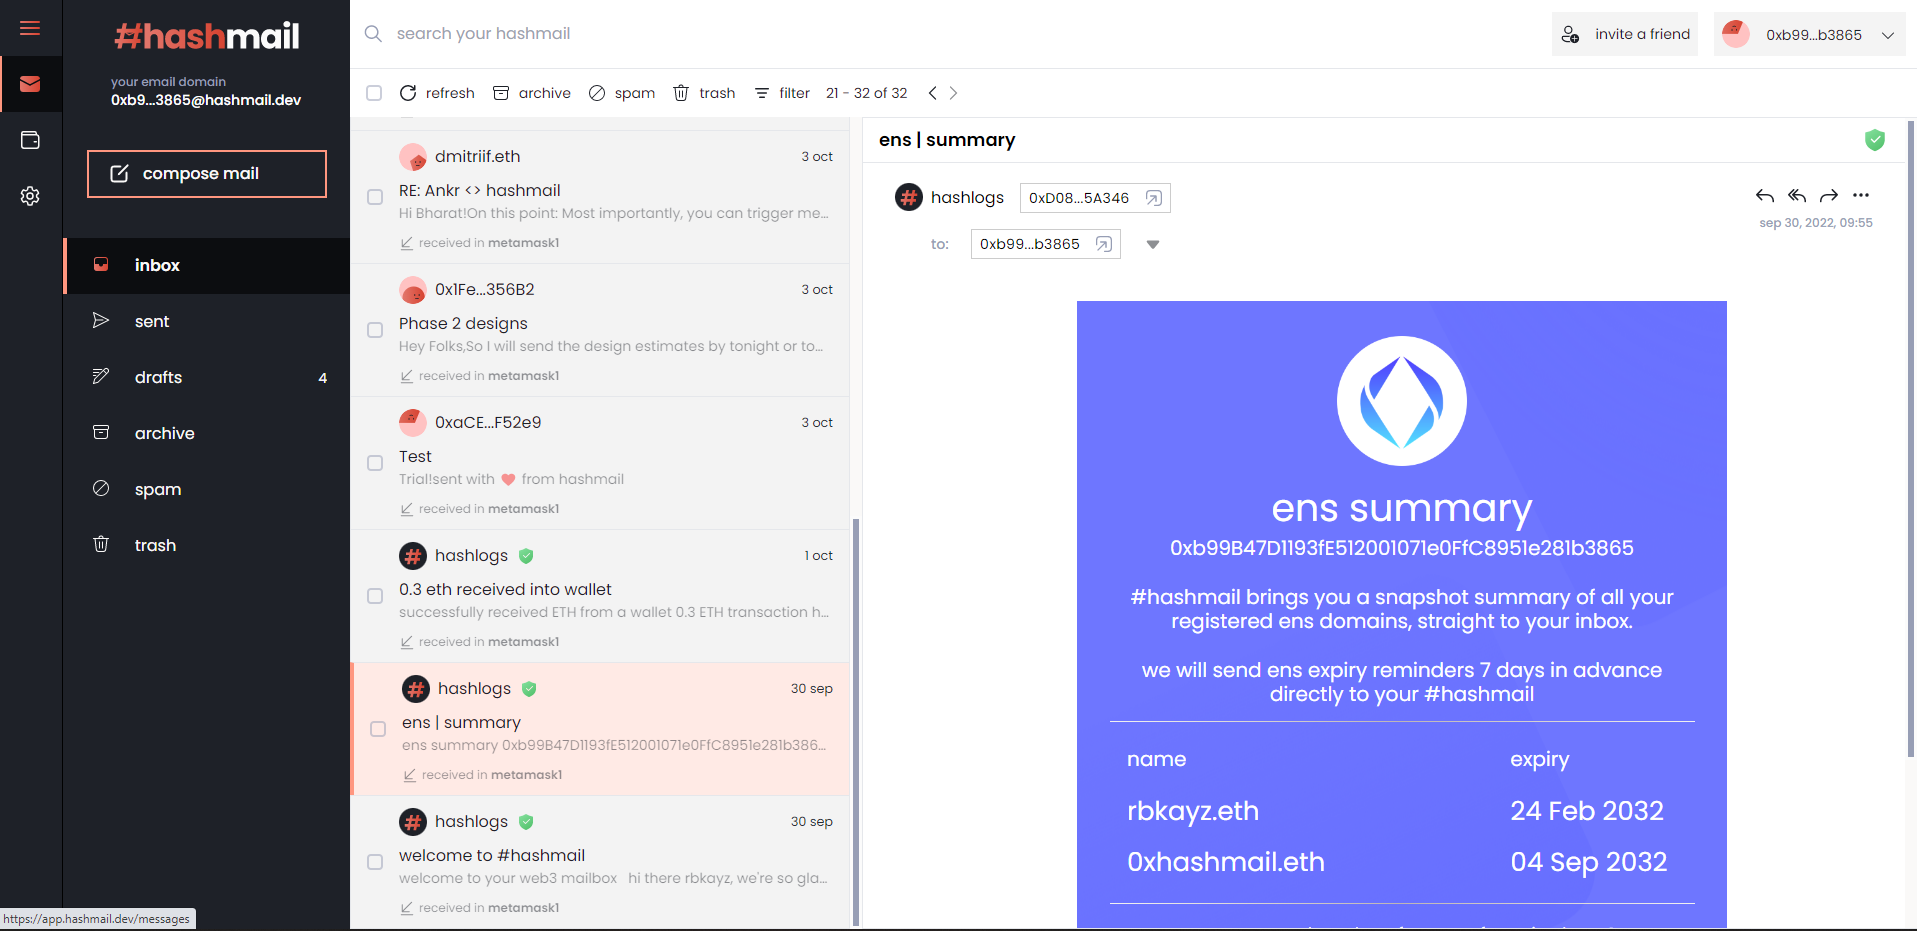
Task: Click '21 - 32 of 32' pagination text
Action: click(867, 93)
